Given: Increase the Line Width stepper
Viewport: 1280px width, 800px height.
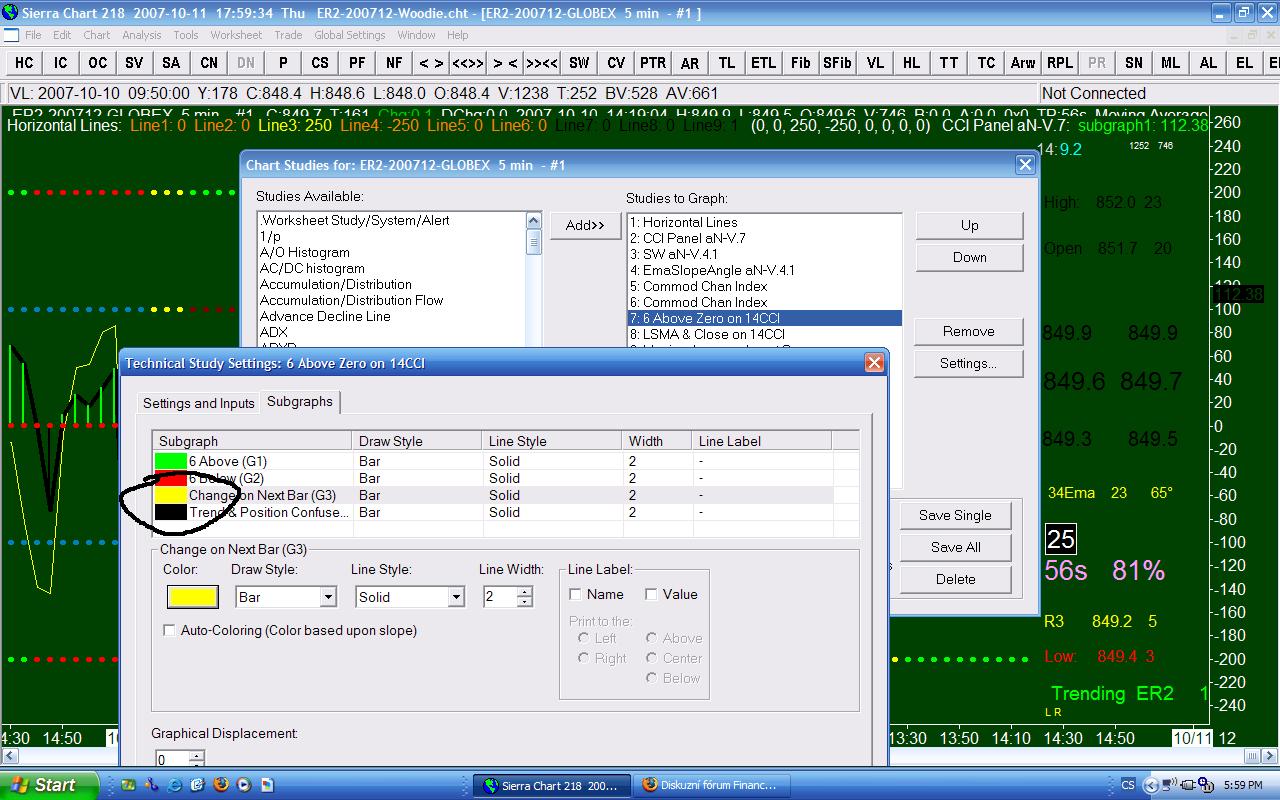Looking at the screenshot, I should (525, 592).
